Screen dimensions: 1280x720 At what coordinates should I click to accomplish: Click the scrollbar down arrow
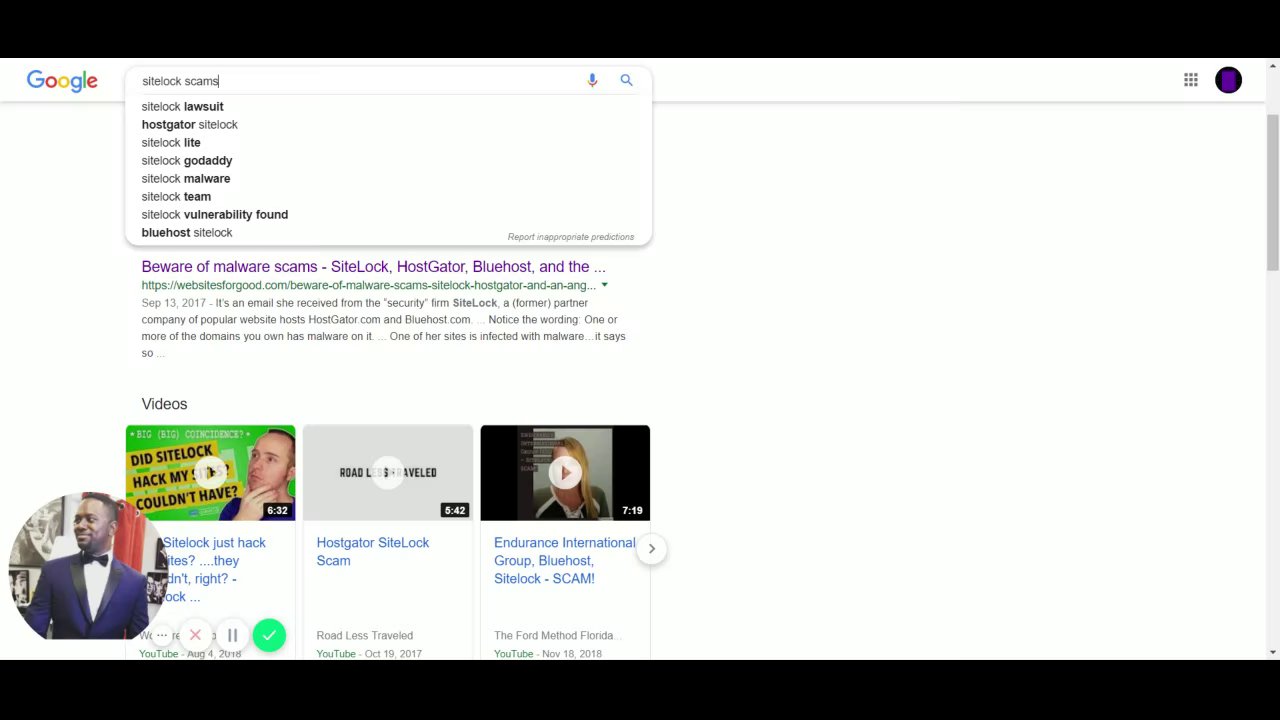(1272, 652)
